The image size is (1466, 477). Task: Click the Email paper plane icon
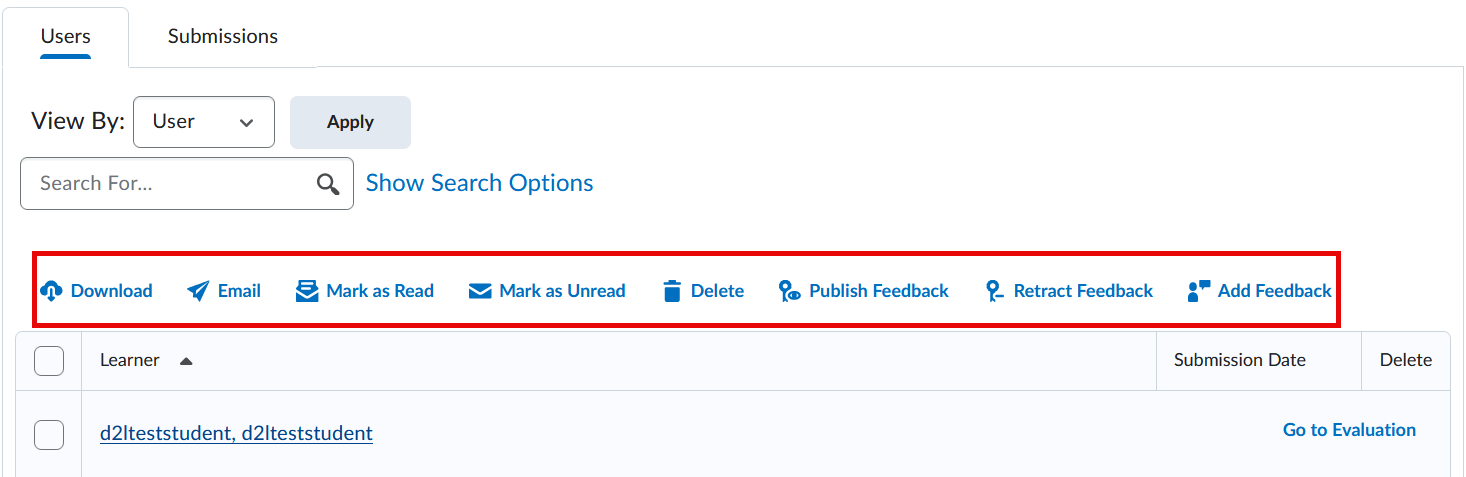click(x=198, y=291)
